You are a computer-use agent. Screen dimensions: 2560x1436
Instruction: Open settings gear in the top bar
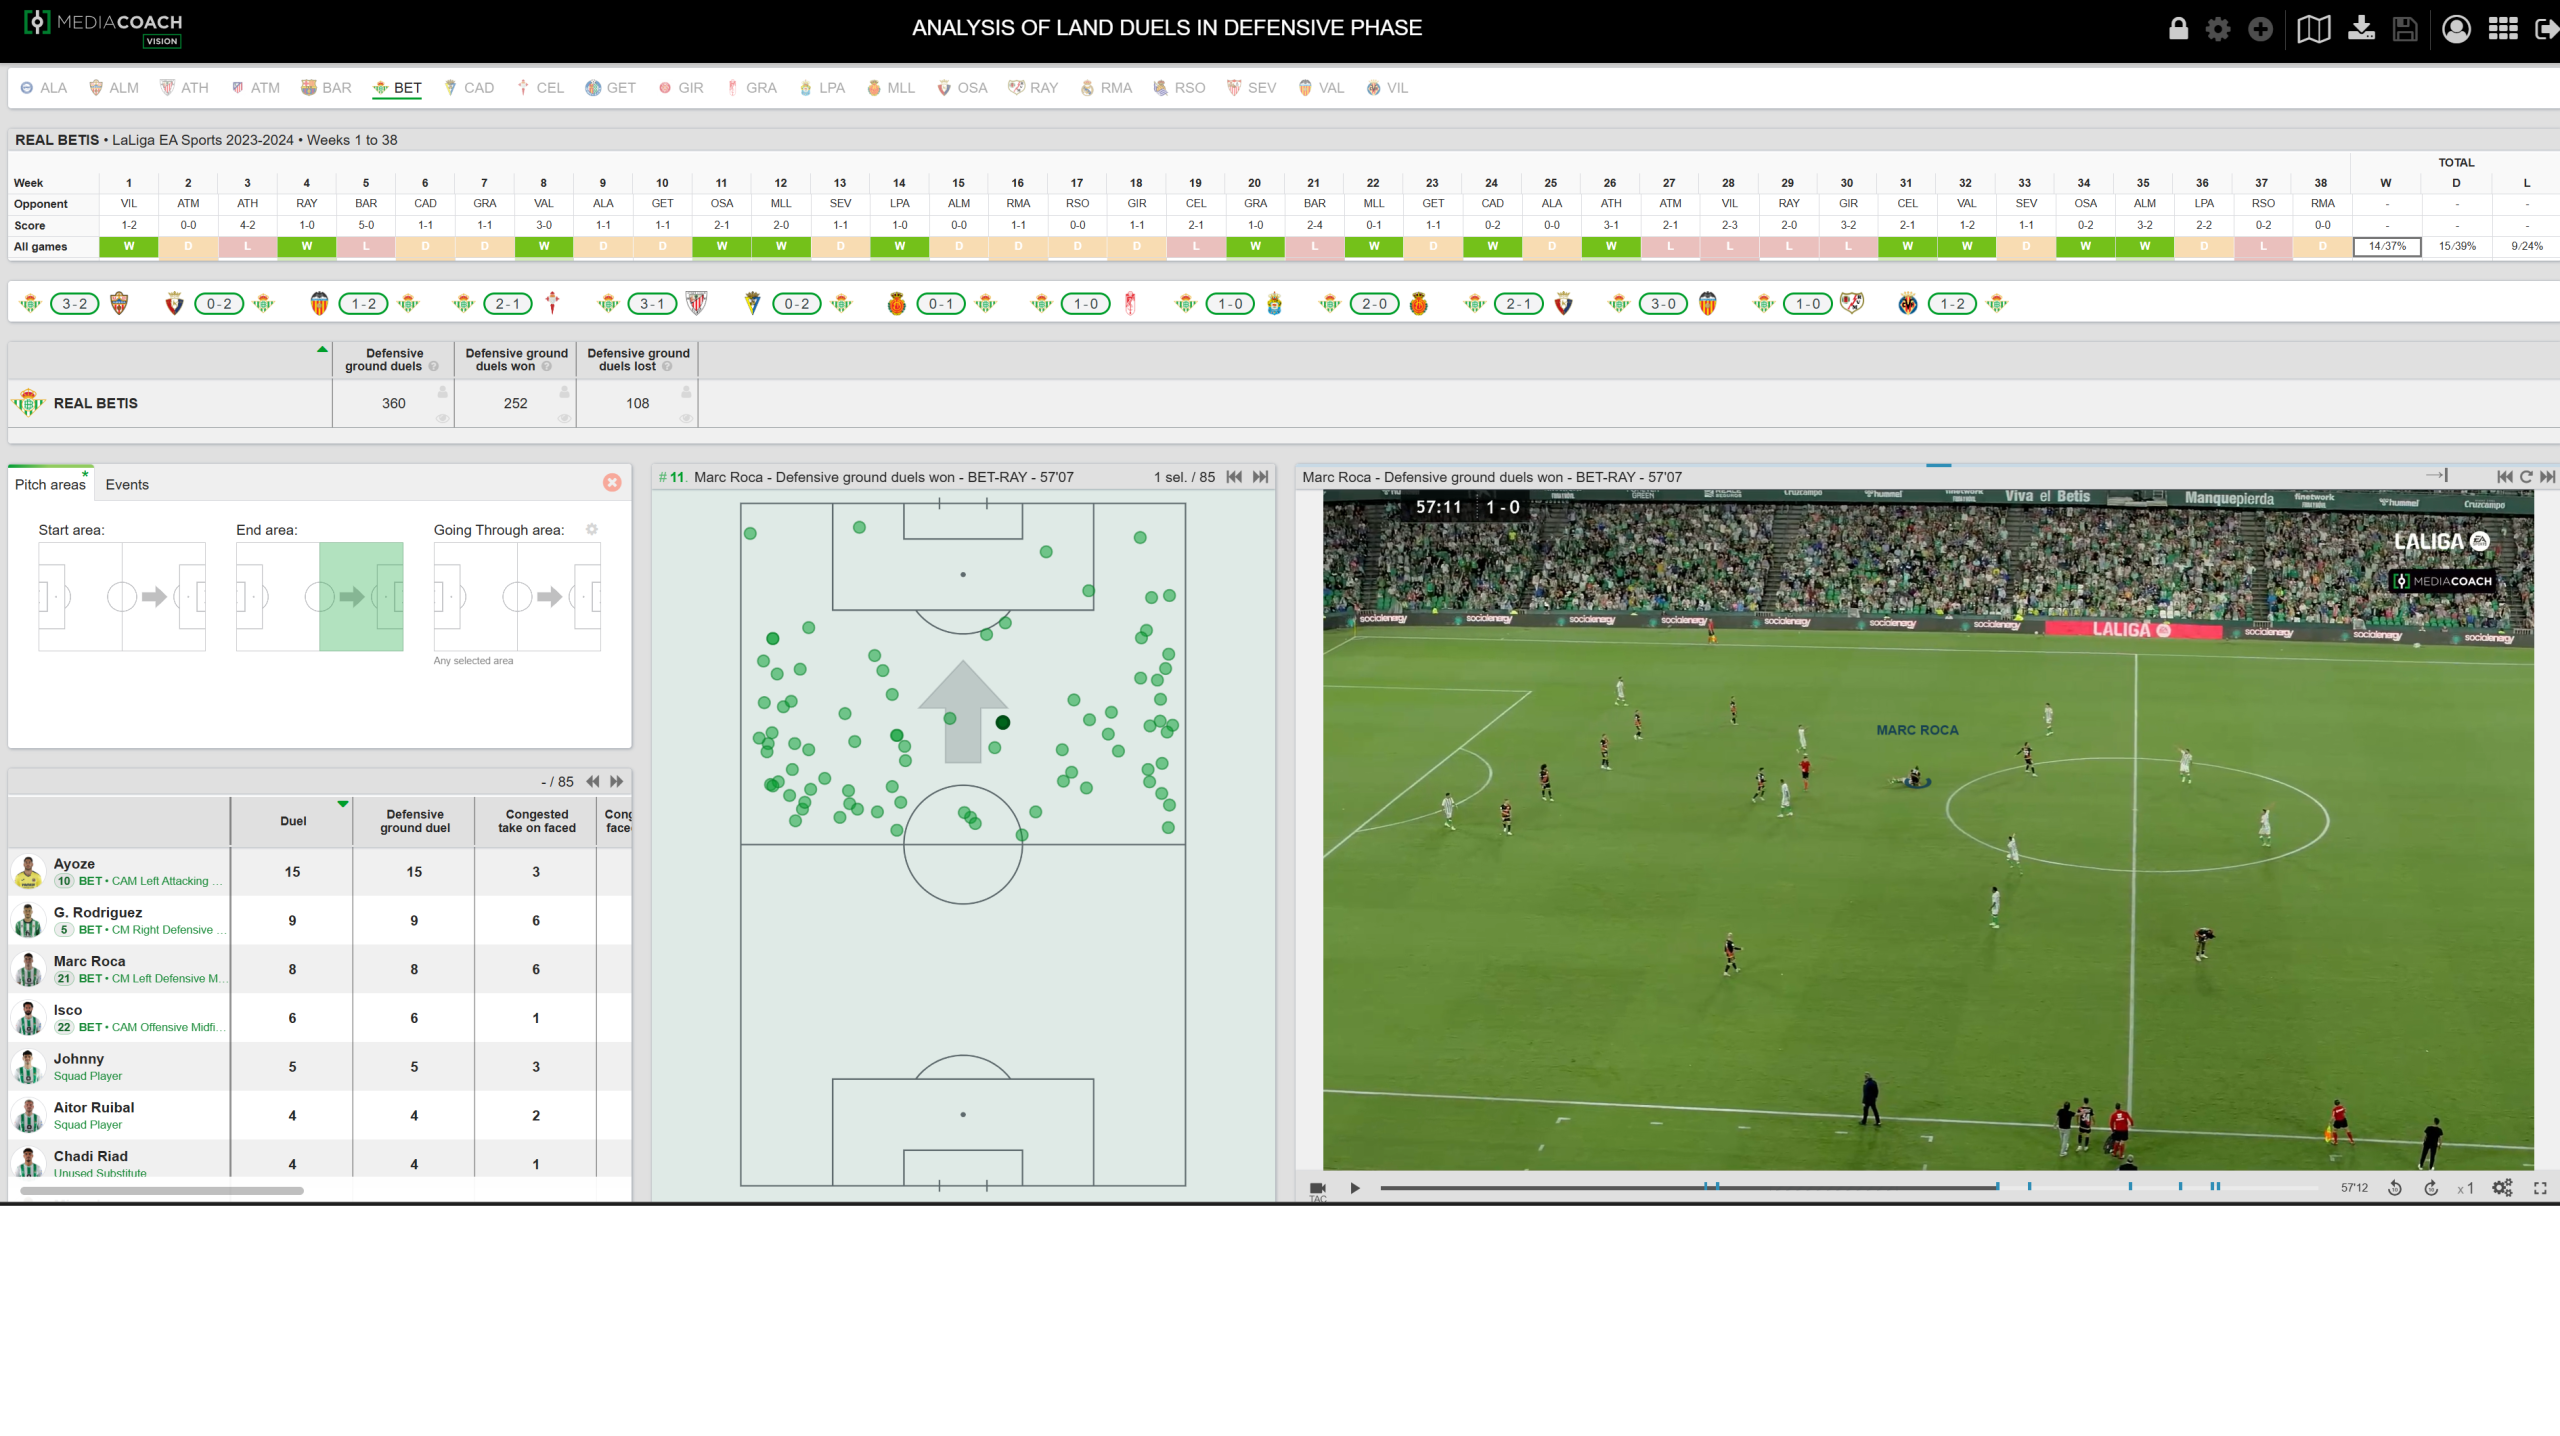(2218, 29)
